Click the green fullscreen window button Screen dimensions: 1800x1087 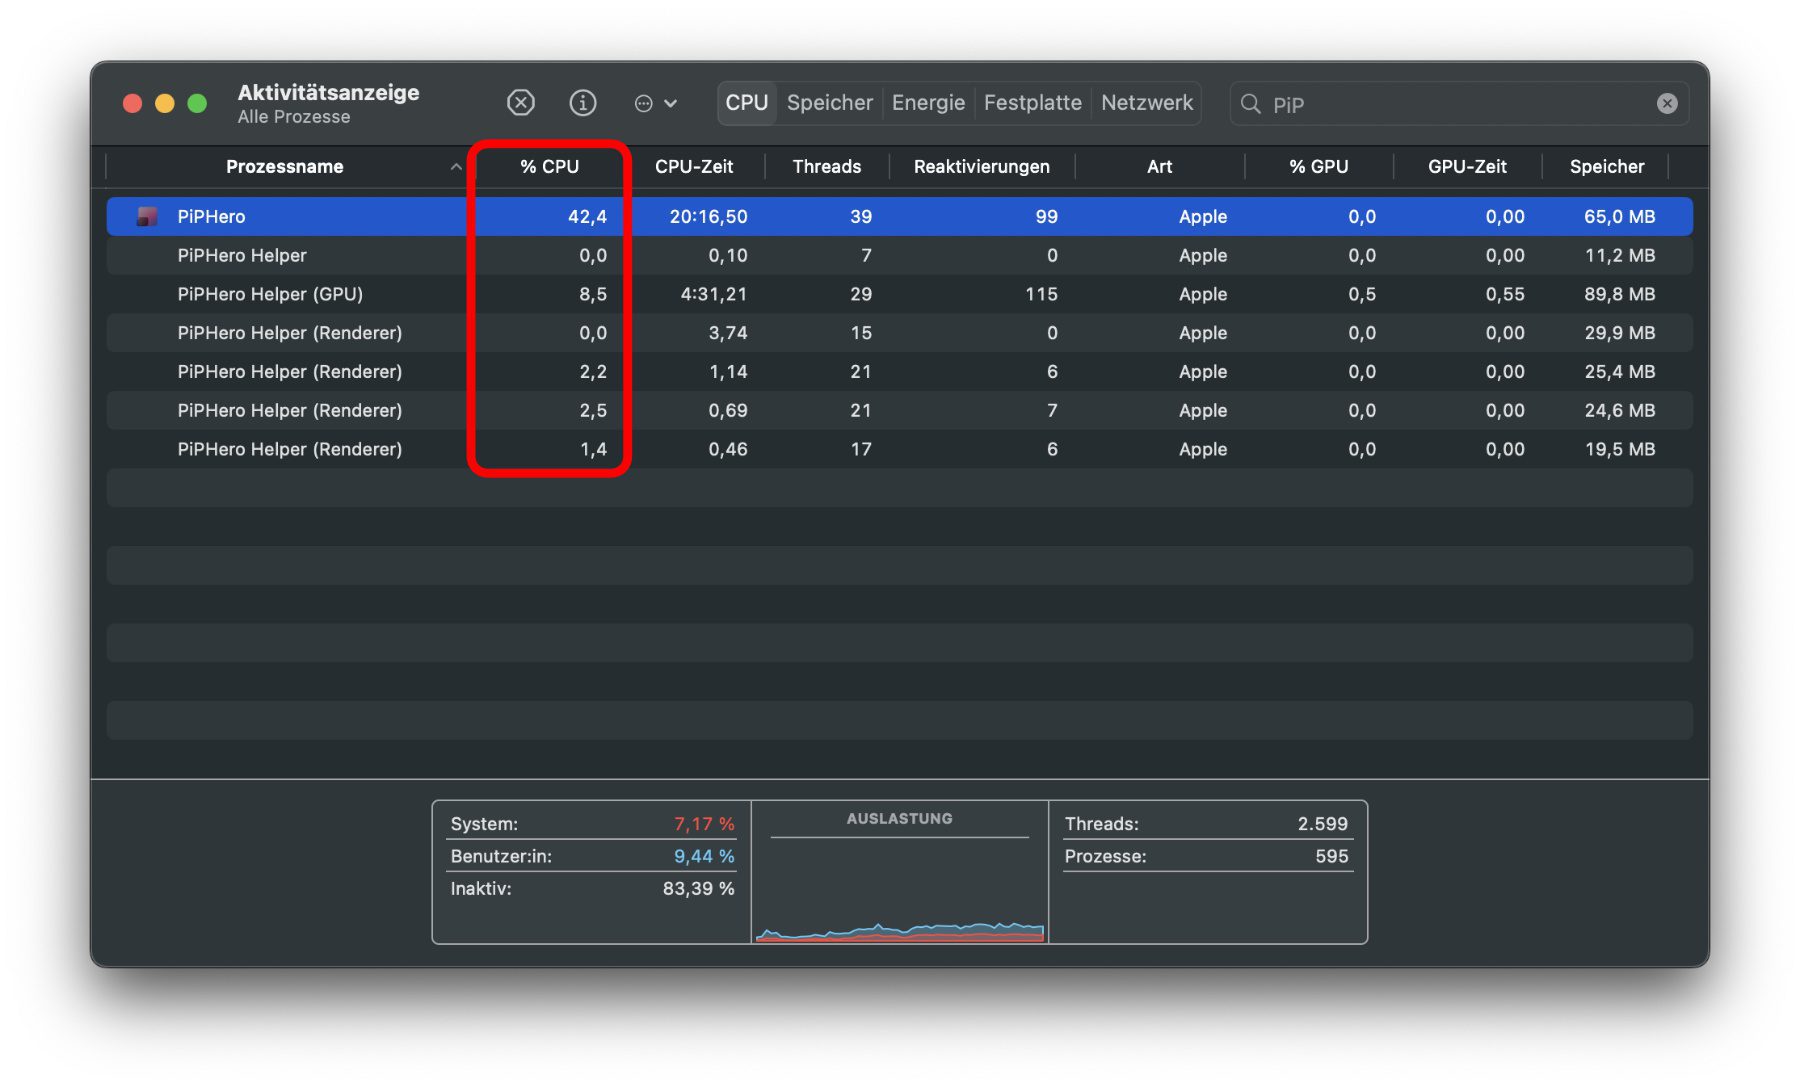[x=197, y=103]
